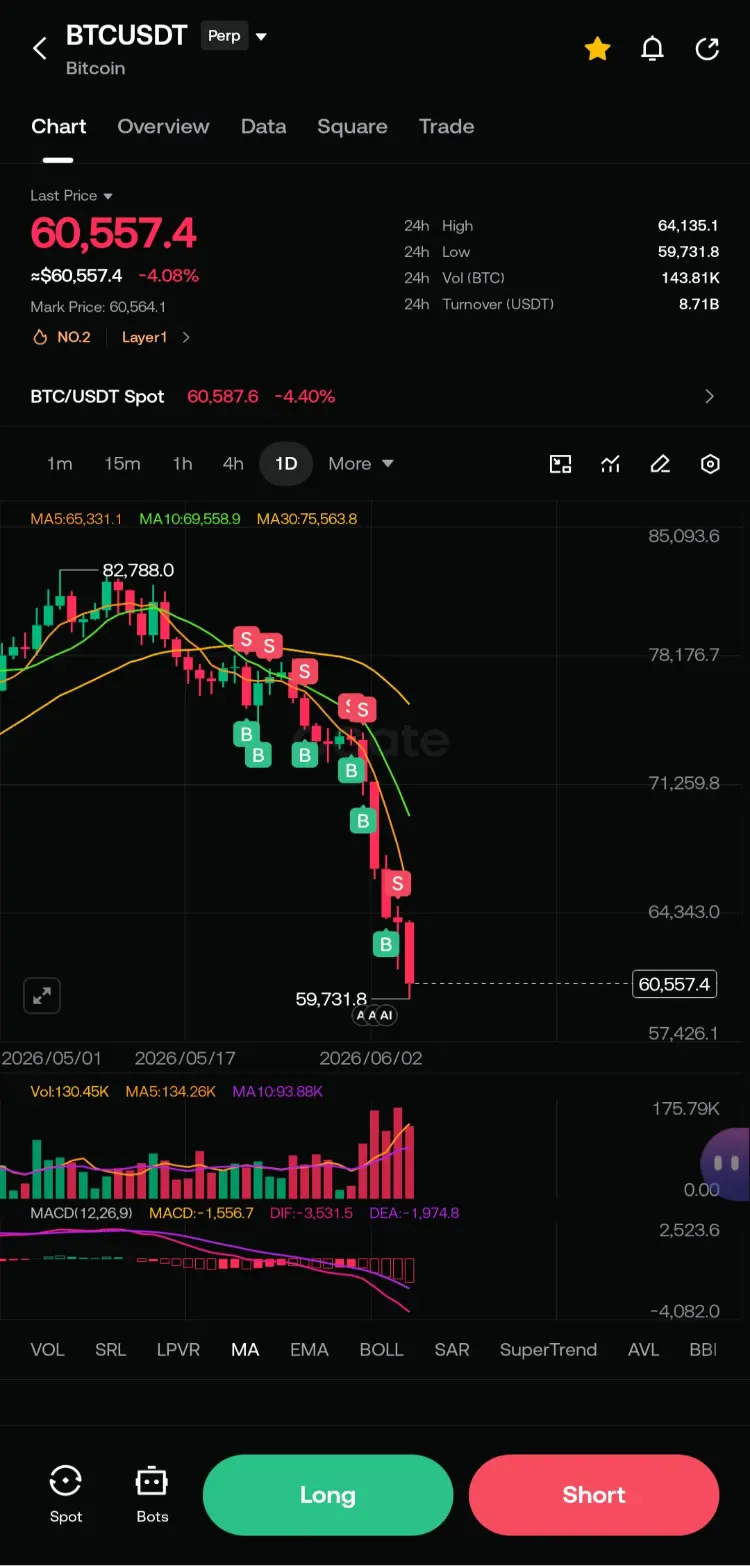Switch to the Trade tab
Viewport: 750px width, 1566px height.
pos(446,126)
